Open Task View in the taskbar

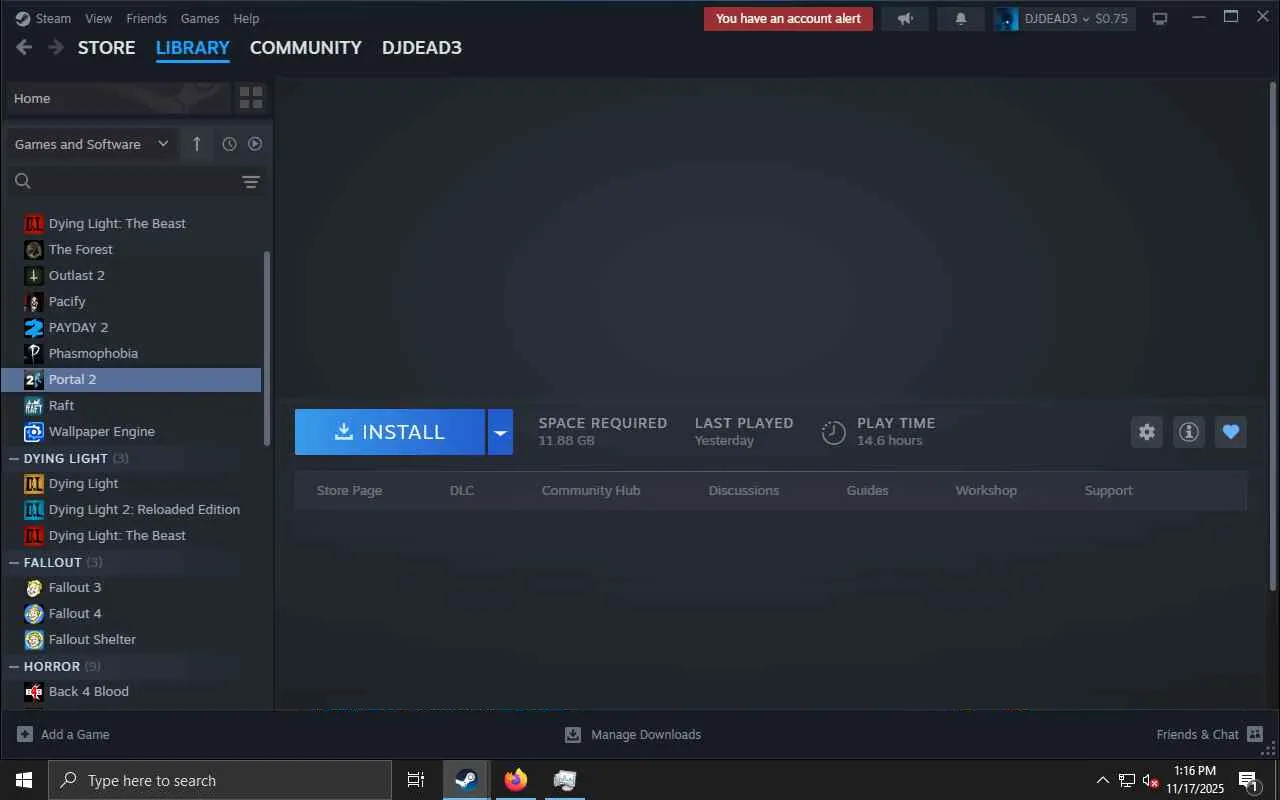(416, 780)
